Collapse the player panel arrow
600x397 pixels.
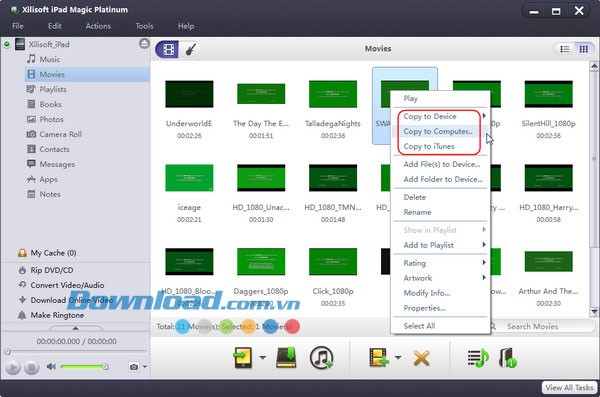[75, 328]
